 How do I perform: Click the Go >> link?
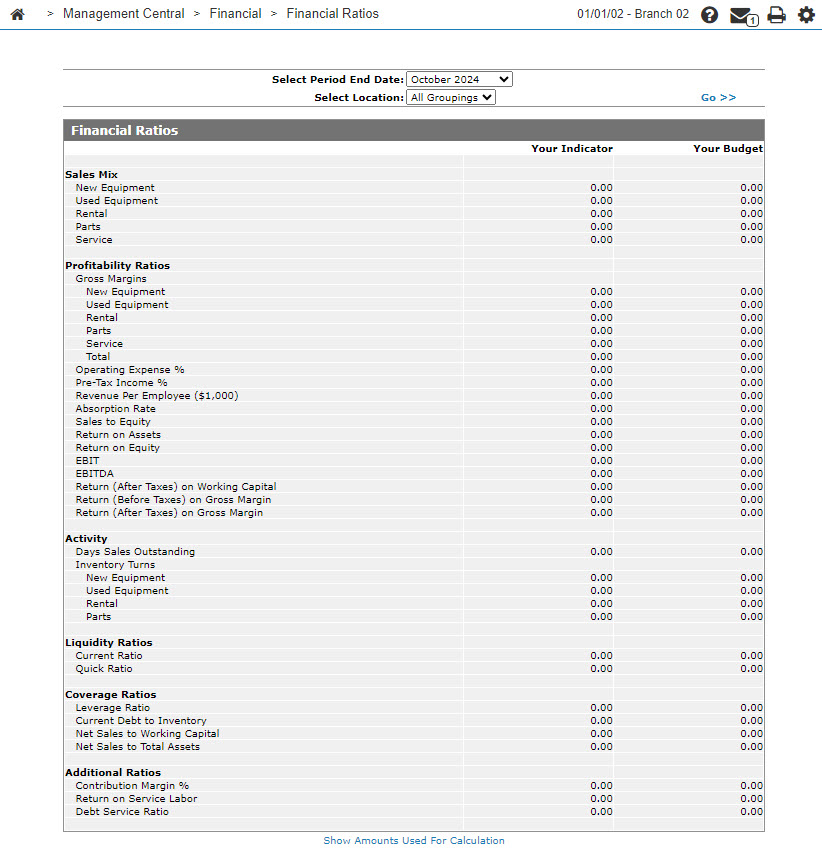pos(718,97)
